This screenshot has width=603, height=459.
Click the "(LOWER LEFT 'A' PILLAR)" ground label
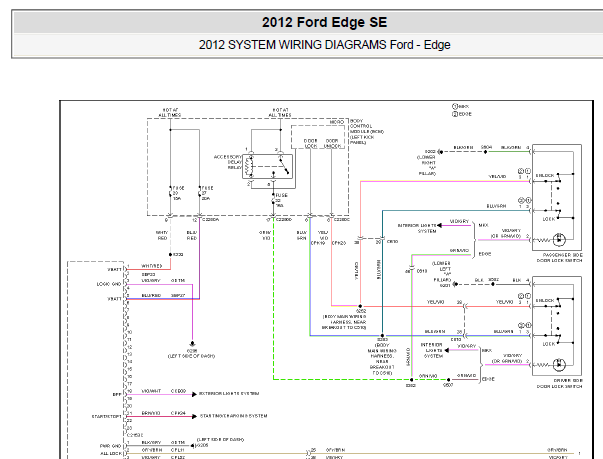tap(441, 271)
